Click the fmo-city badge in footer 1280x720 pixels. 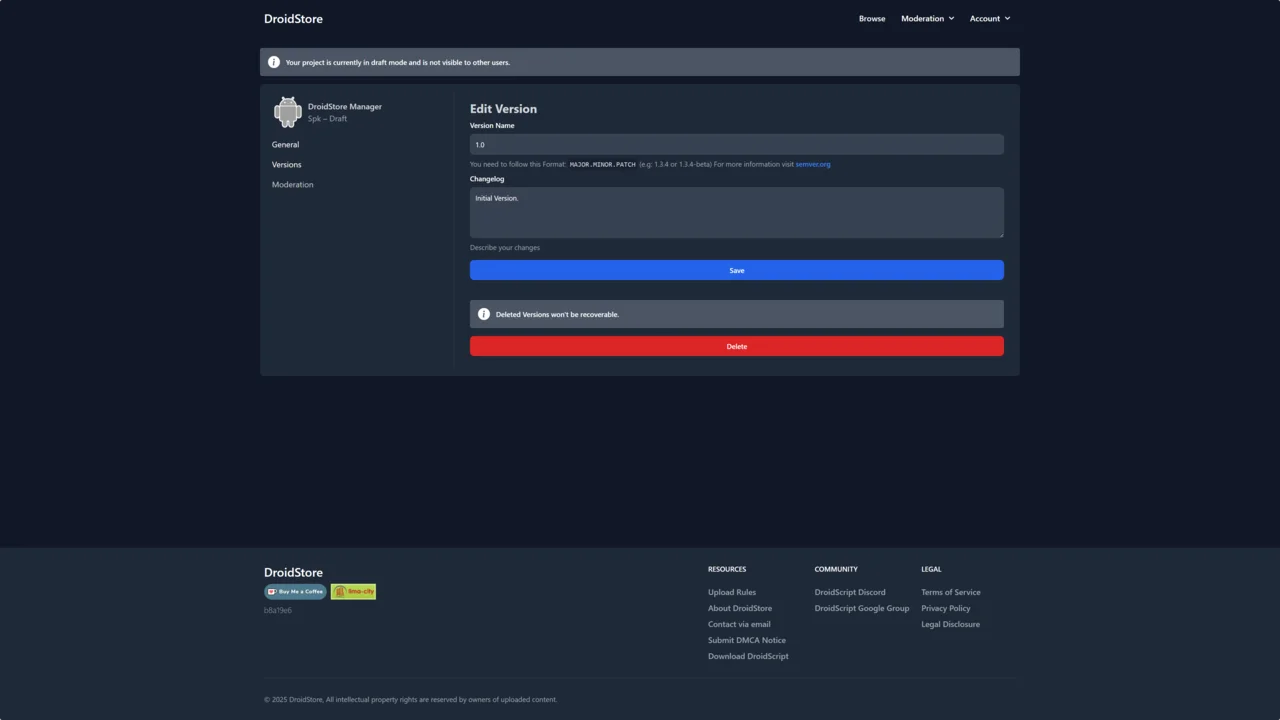pos(353,591)
